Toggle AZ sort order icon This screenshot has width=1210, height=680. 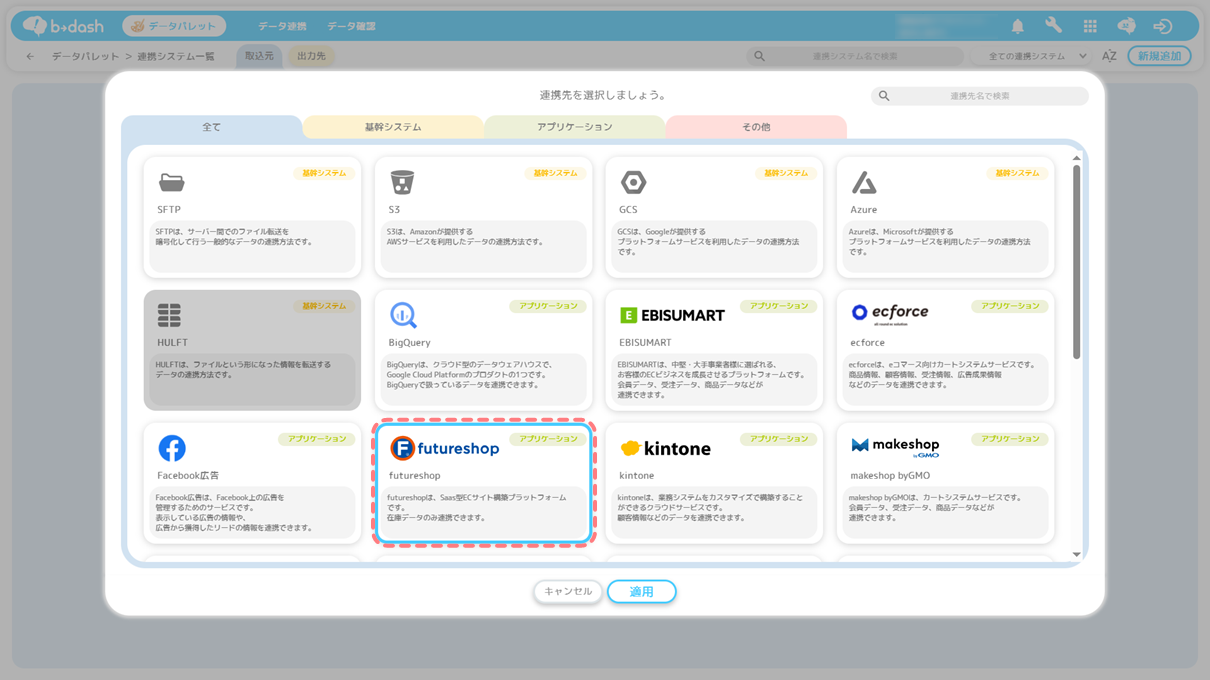coord(1109,56)
